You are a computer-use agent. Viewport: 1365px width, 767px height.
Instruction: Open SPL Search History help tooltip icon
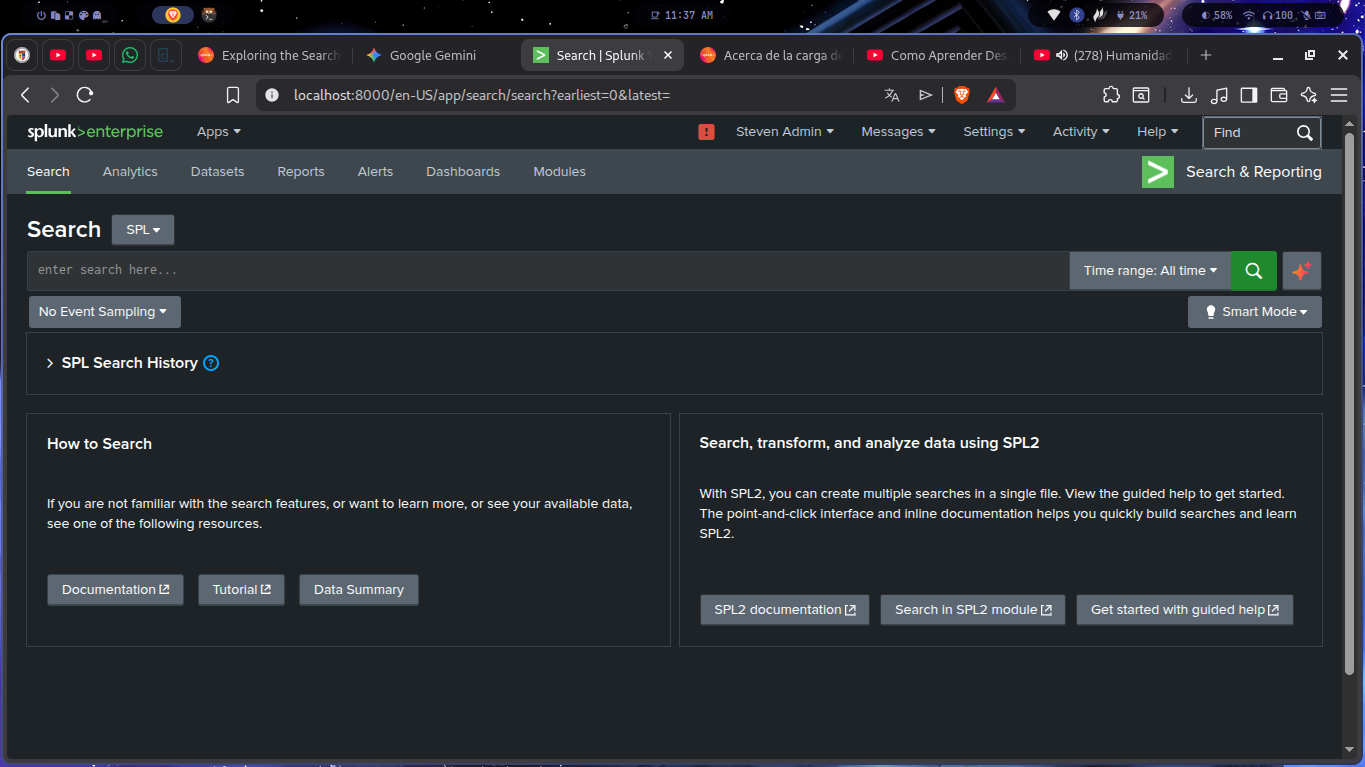coord(210,363)
